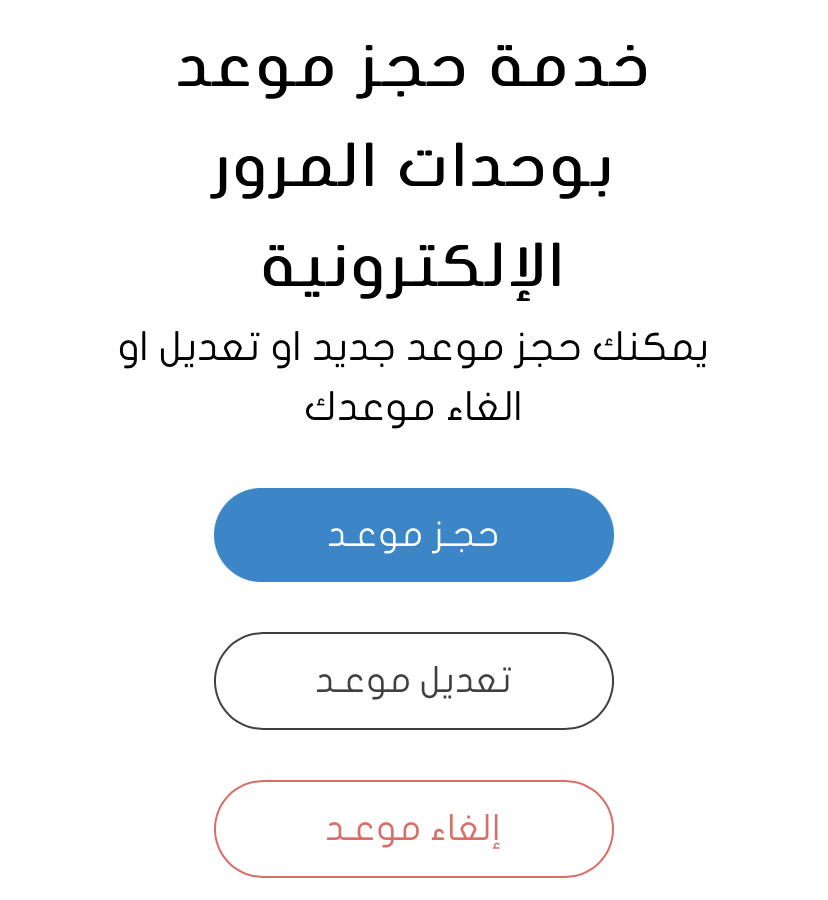Click the subtitle line starting with "يمكنك"
The height and width of the screenshot is (900, 828).
(x=413, y=347)
